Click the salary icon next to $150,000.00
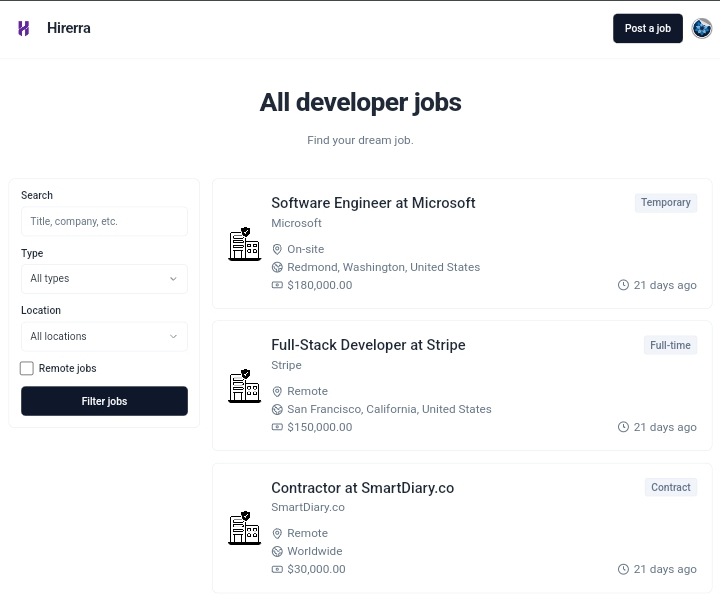720x596 pixels. click(x=278, y=427)
